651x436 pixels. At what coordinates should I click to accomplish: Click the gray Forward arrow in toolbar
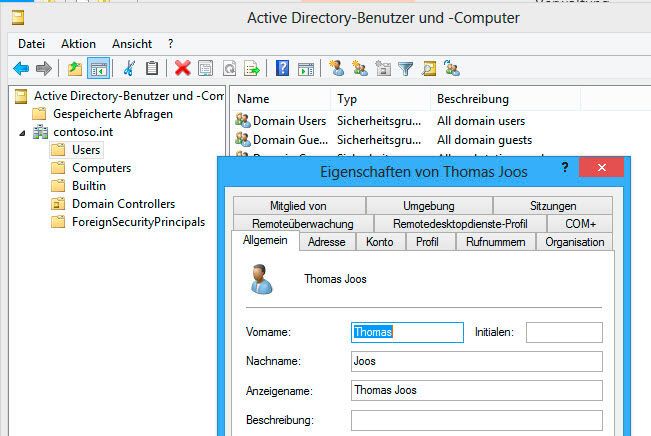click(x=44, y=69)
